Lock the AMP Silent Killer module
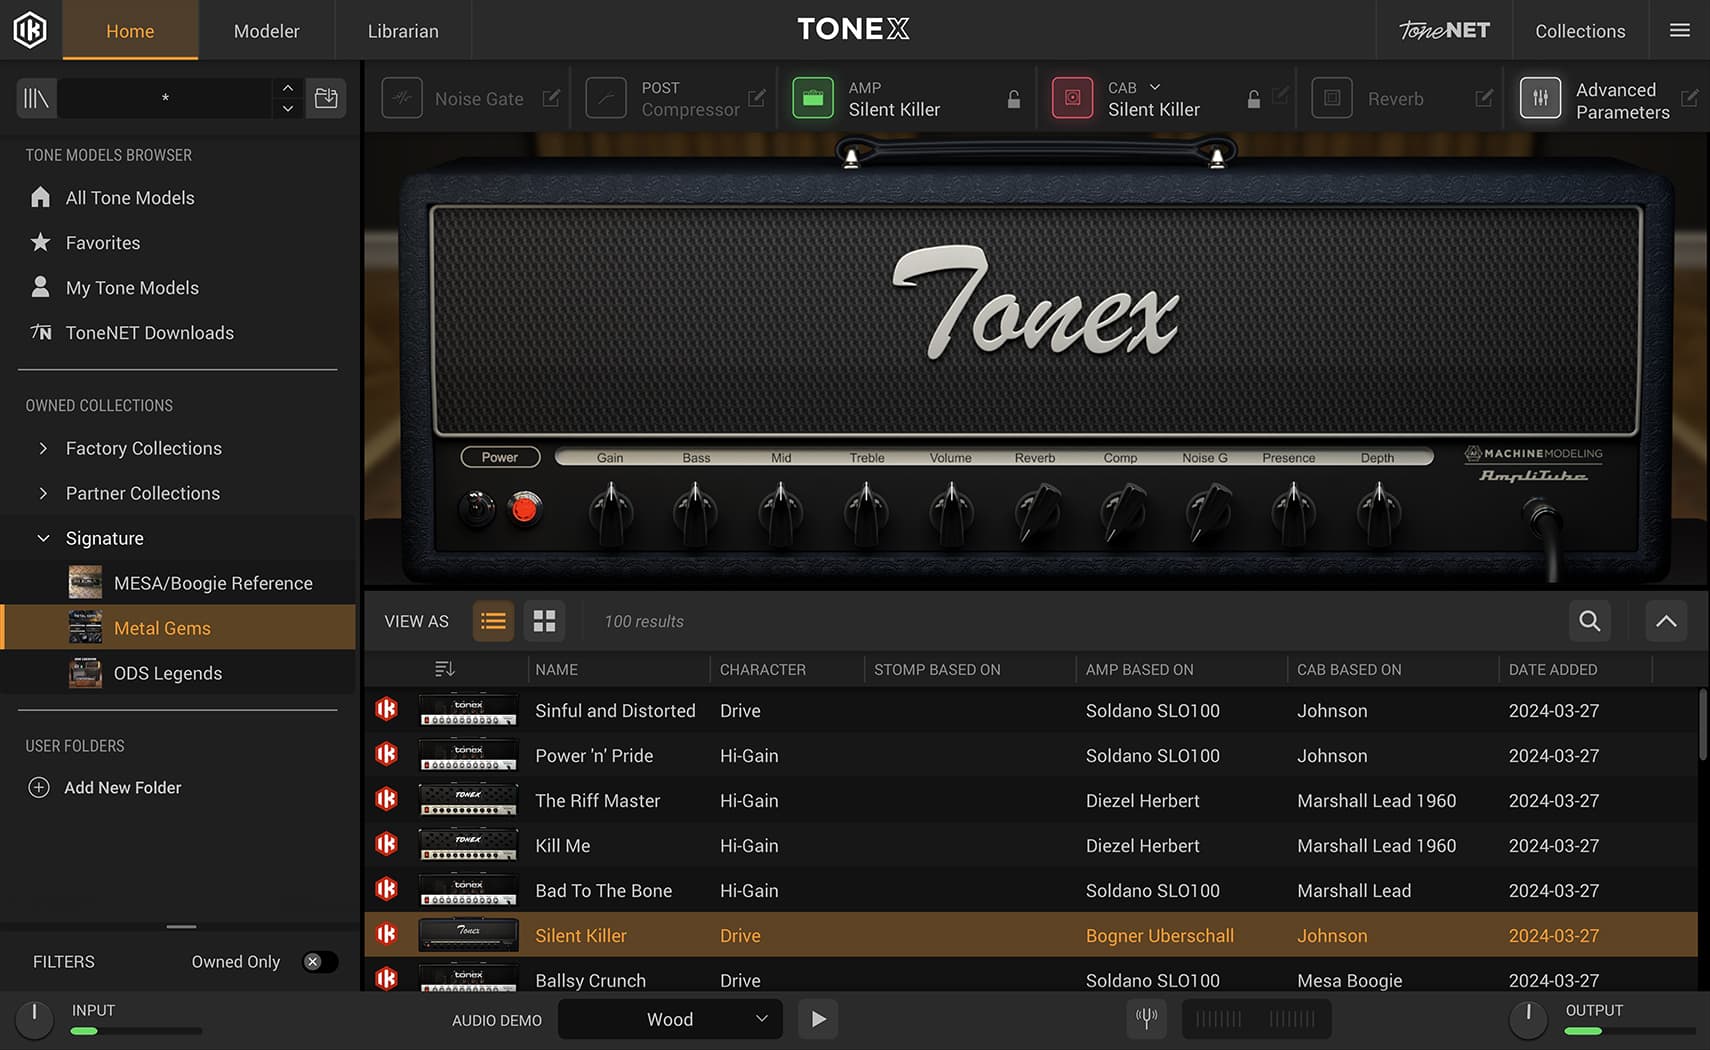Viewport: 1710px width, 1050px height. [1013, 99]
